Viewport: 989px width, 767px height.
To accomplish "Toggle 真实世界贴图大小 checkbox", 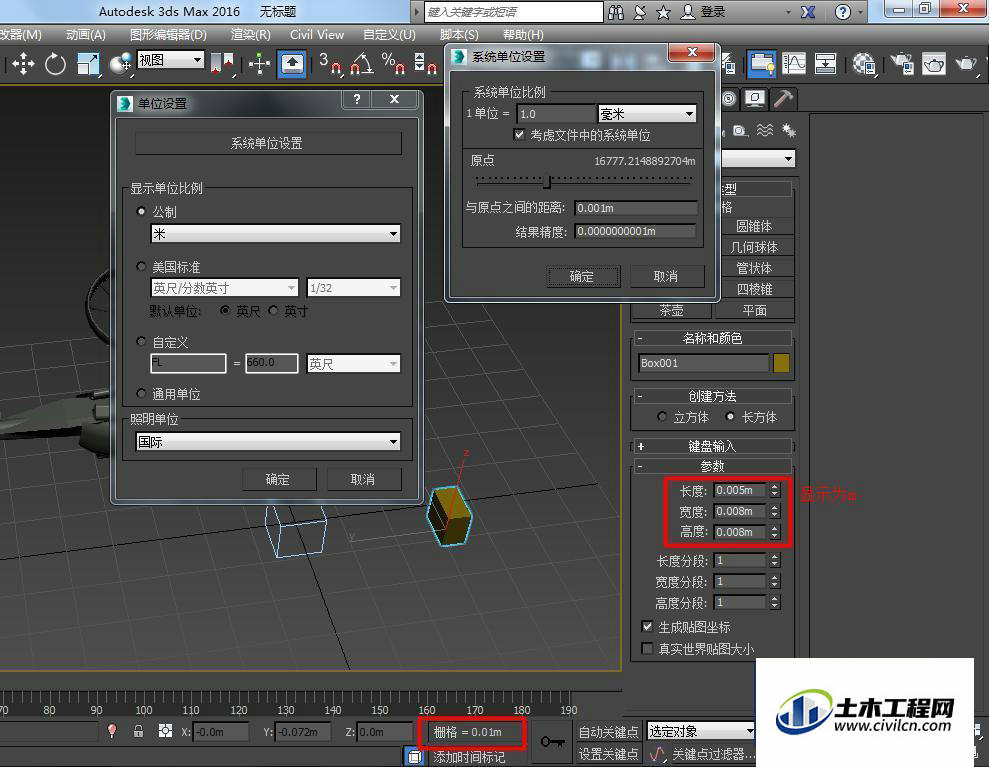I will tap(647, 648).
